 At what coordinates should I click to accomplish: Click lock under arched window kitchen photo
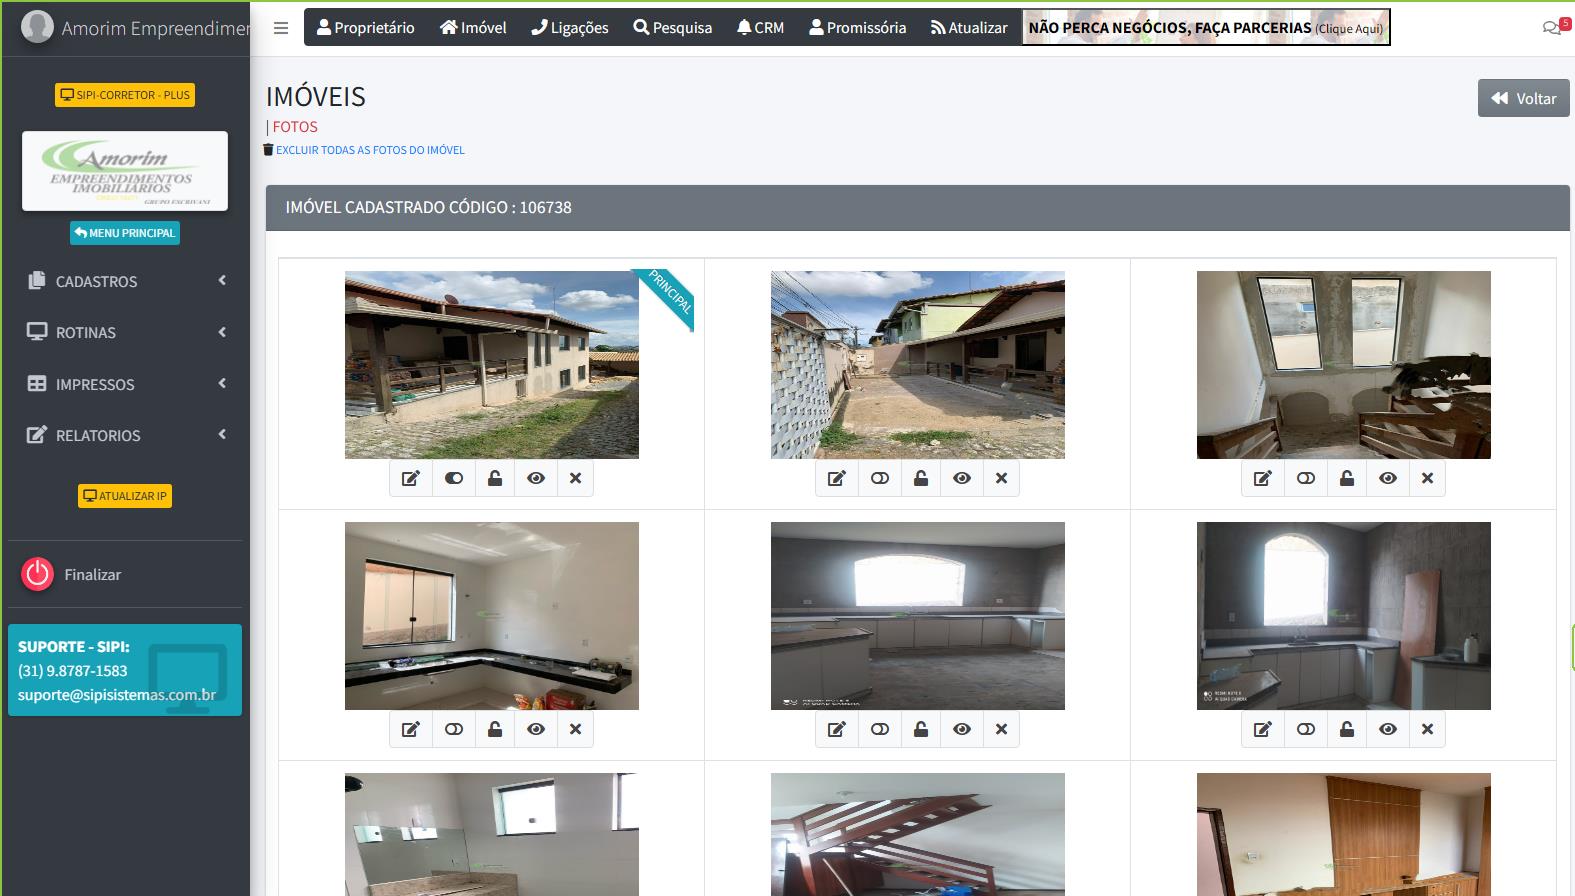pos(1347,729)
